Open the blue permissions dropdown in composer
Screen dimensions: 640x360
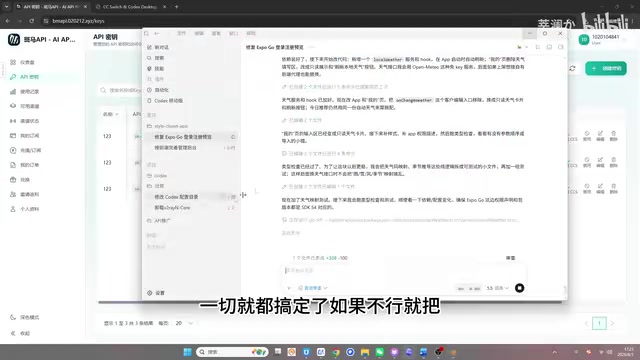point(313,288)
